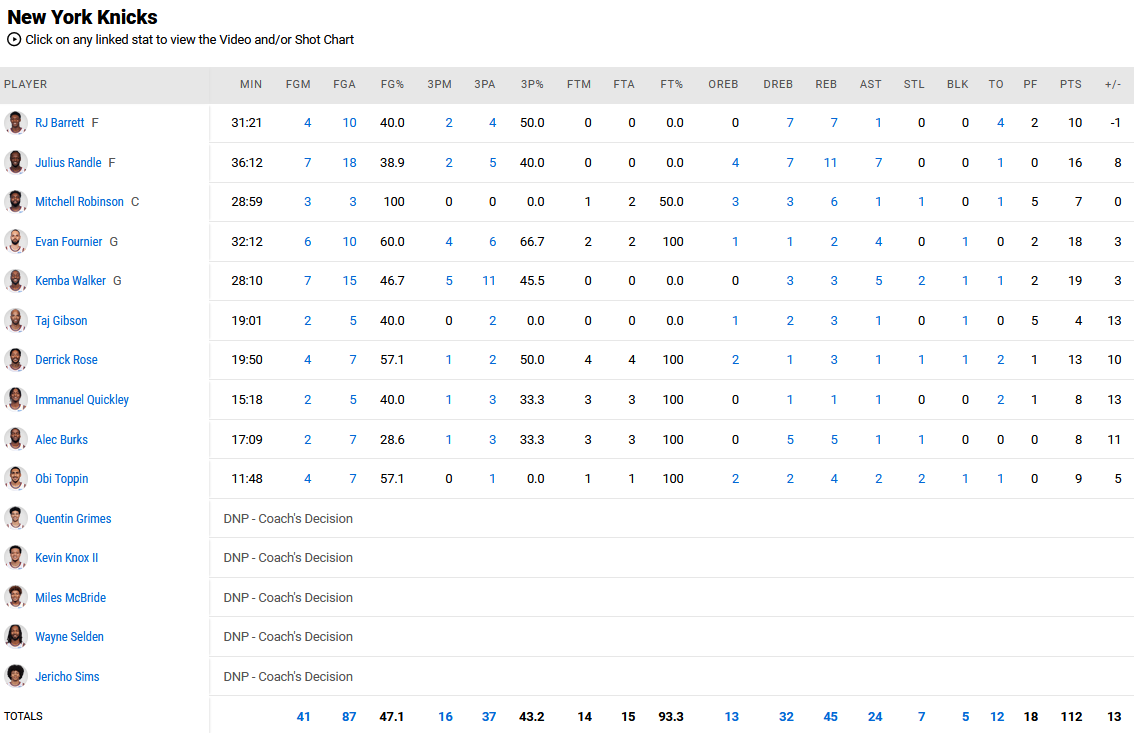
Task: Open team total 24 assists stat
Action: [x=875, y=717]
